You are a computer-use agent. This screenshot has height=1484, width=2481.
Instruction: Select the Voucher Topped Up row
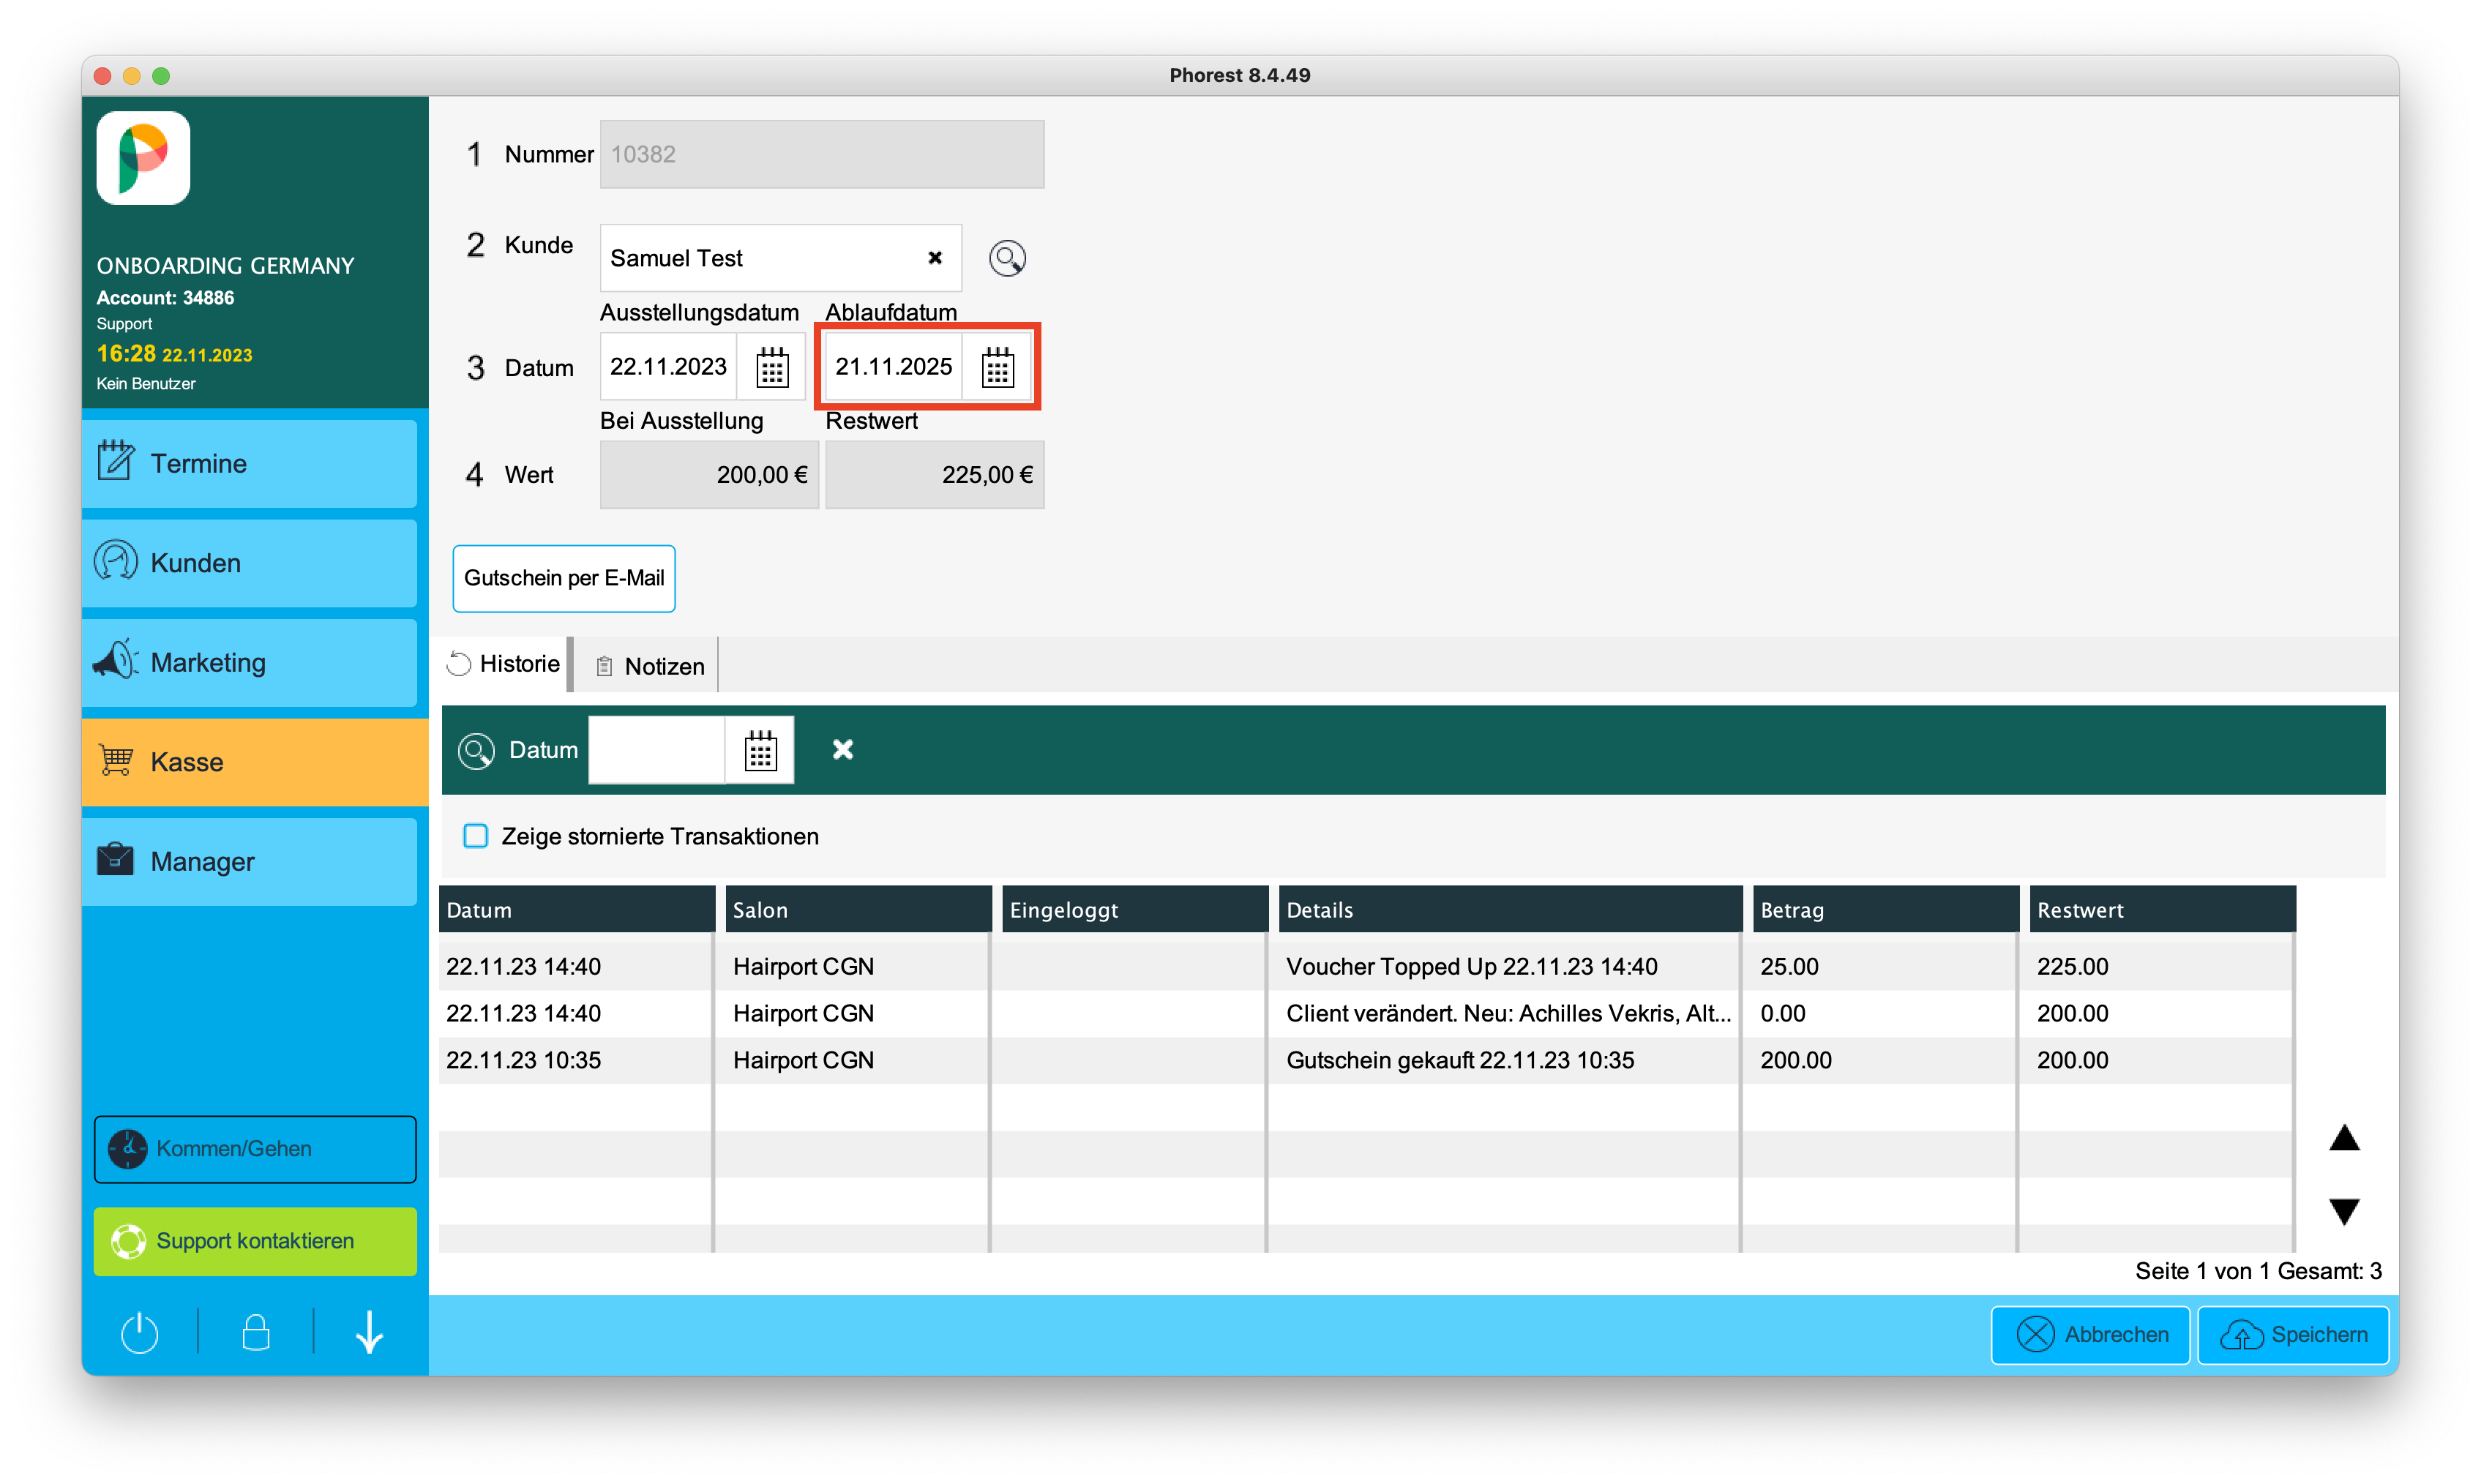click(1366, 966)
